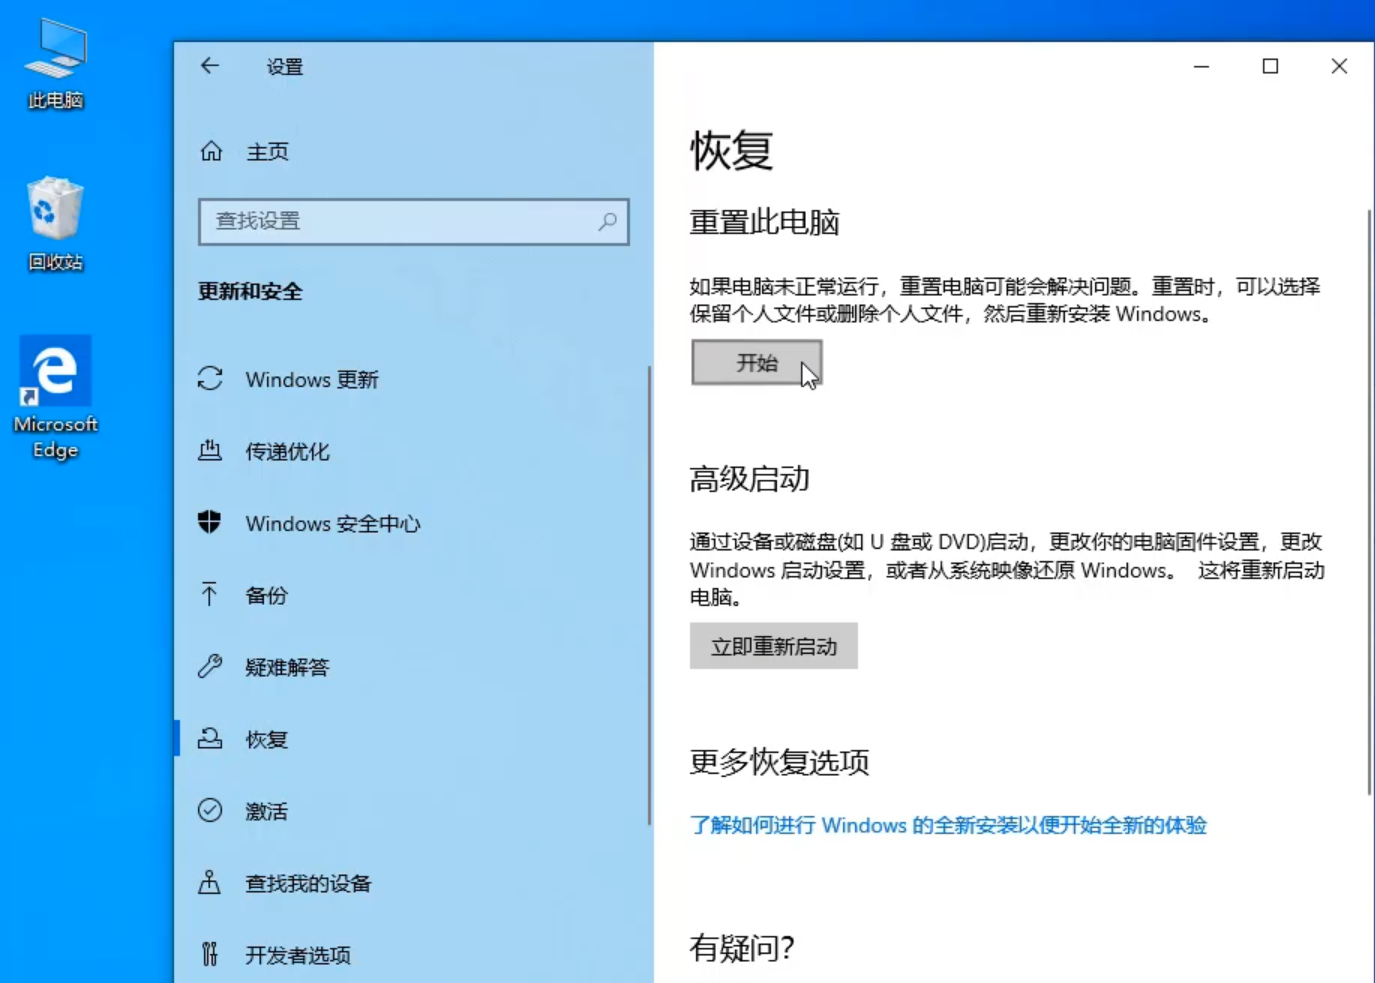Click the 恢复 recovery icon
The image size is (1375, 983).
tap(210, 739)
